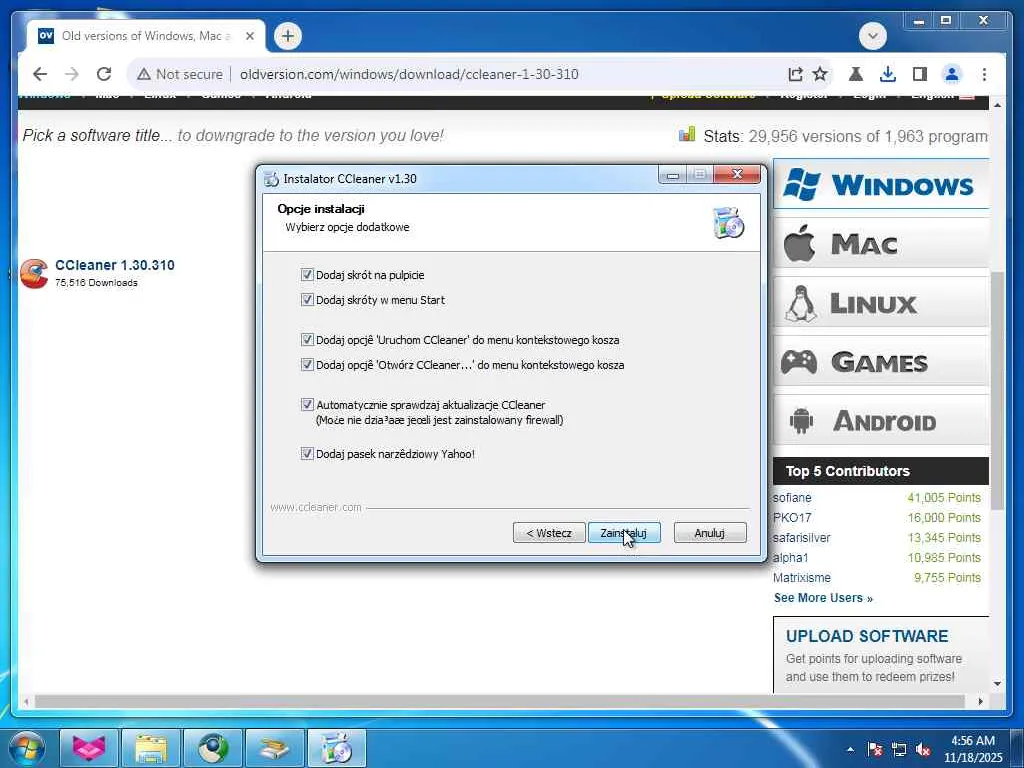Click the Zainstaluj button

(x=624, y=533)
